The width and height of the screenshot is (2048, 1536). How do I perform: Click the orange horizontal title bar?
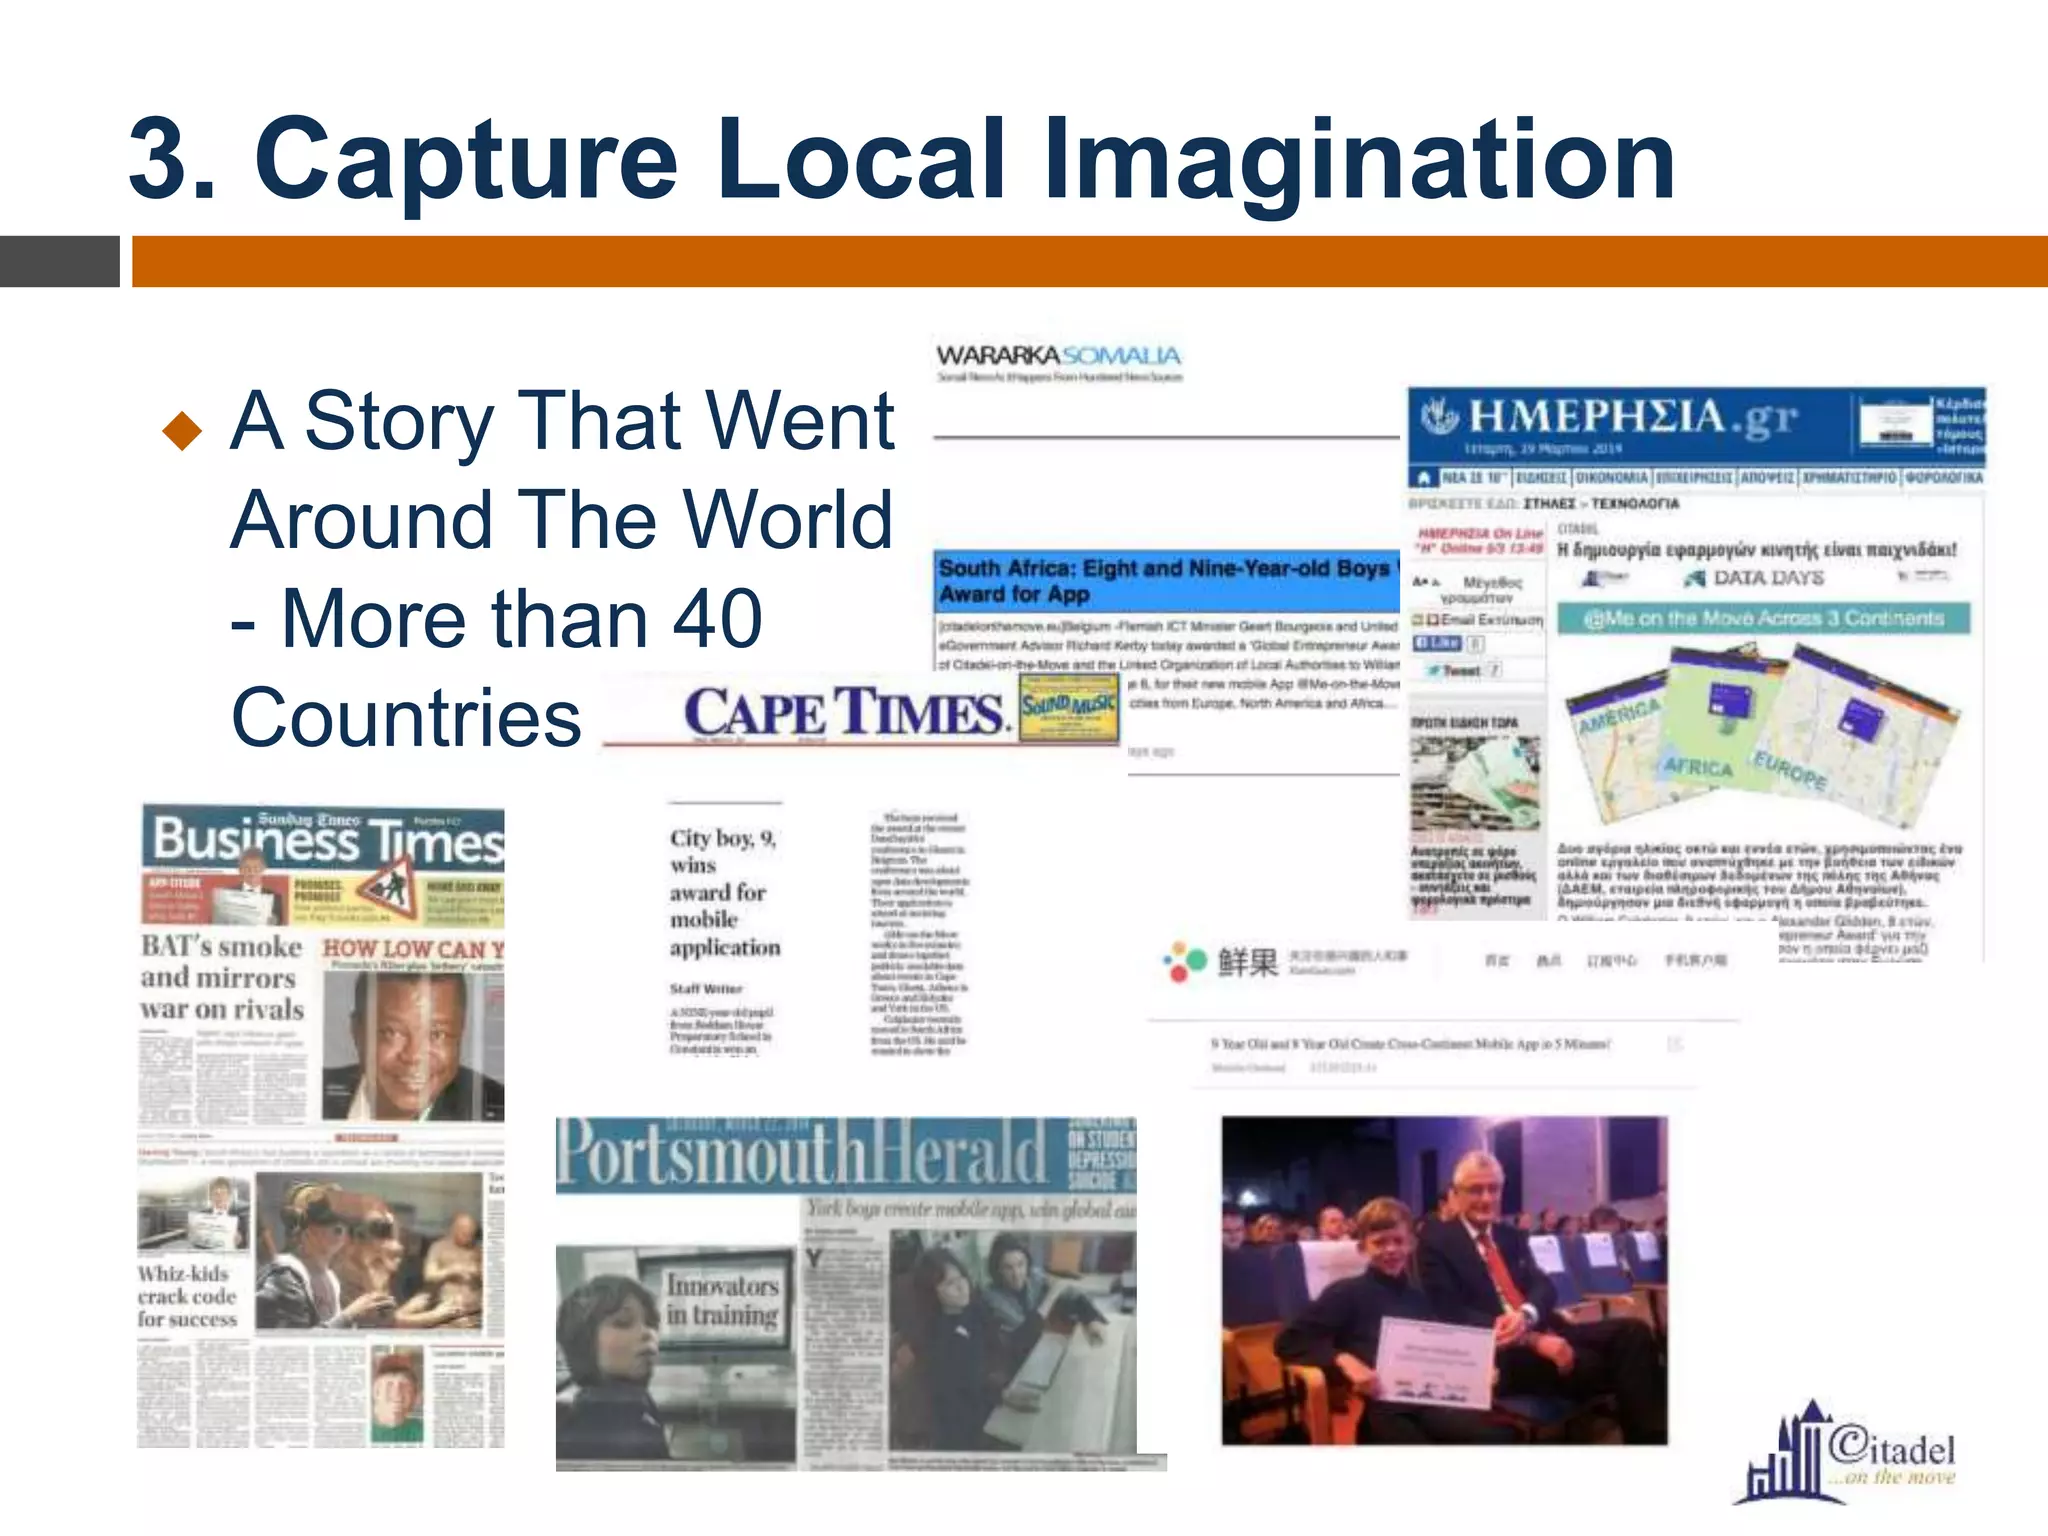1089,261
